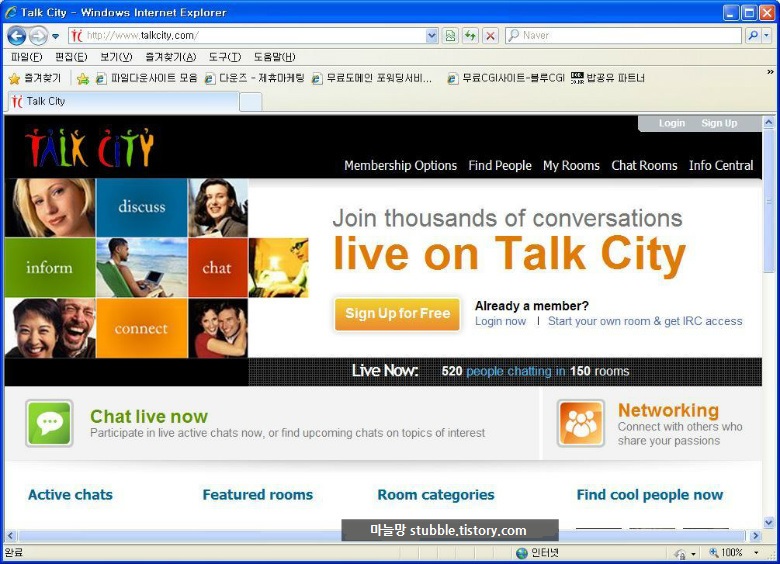Open the 무료CGI사이트-블루CGI bookmark

pos(506,78)
